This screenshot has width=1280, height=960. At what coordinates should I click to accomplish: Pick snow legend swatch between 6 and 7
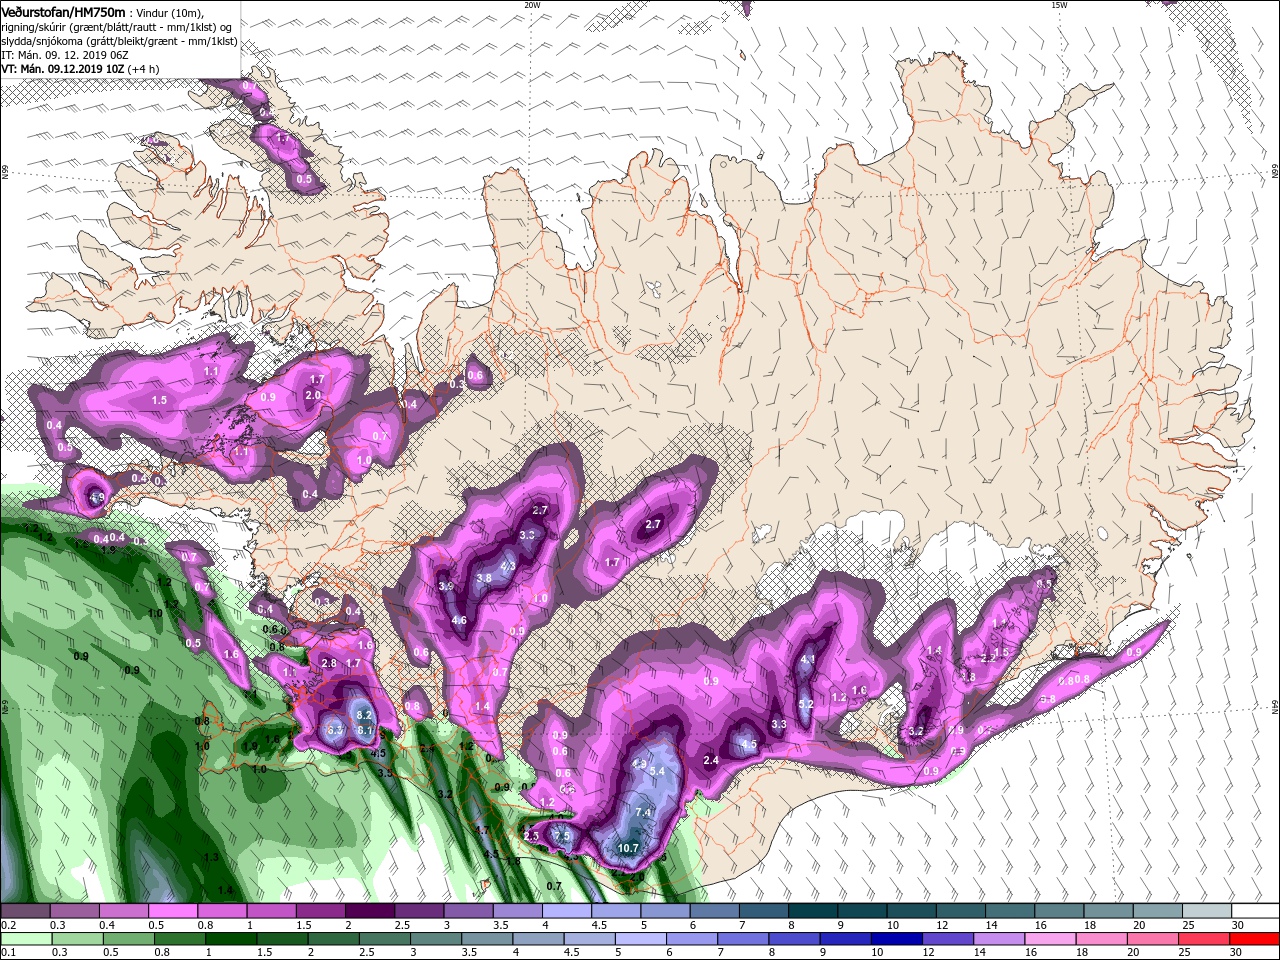713,910
